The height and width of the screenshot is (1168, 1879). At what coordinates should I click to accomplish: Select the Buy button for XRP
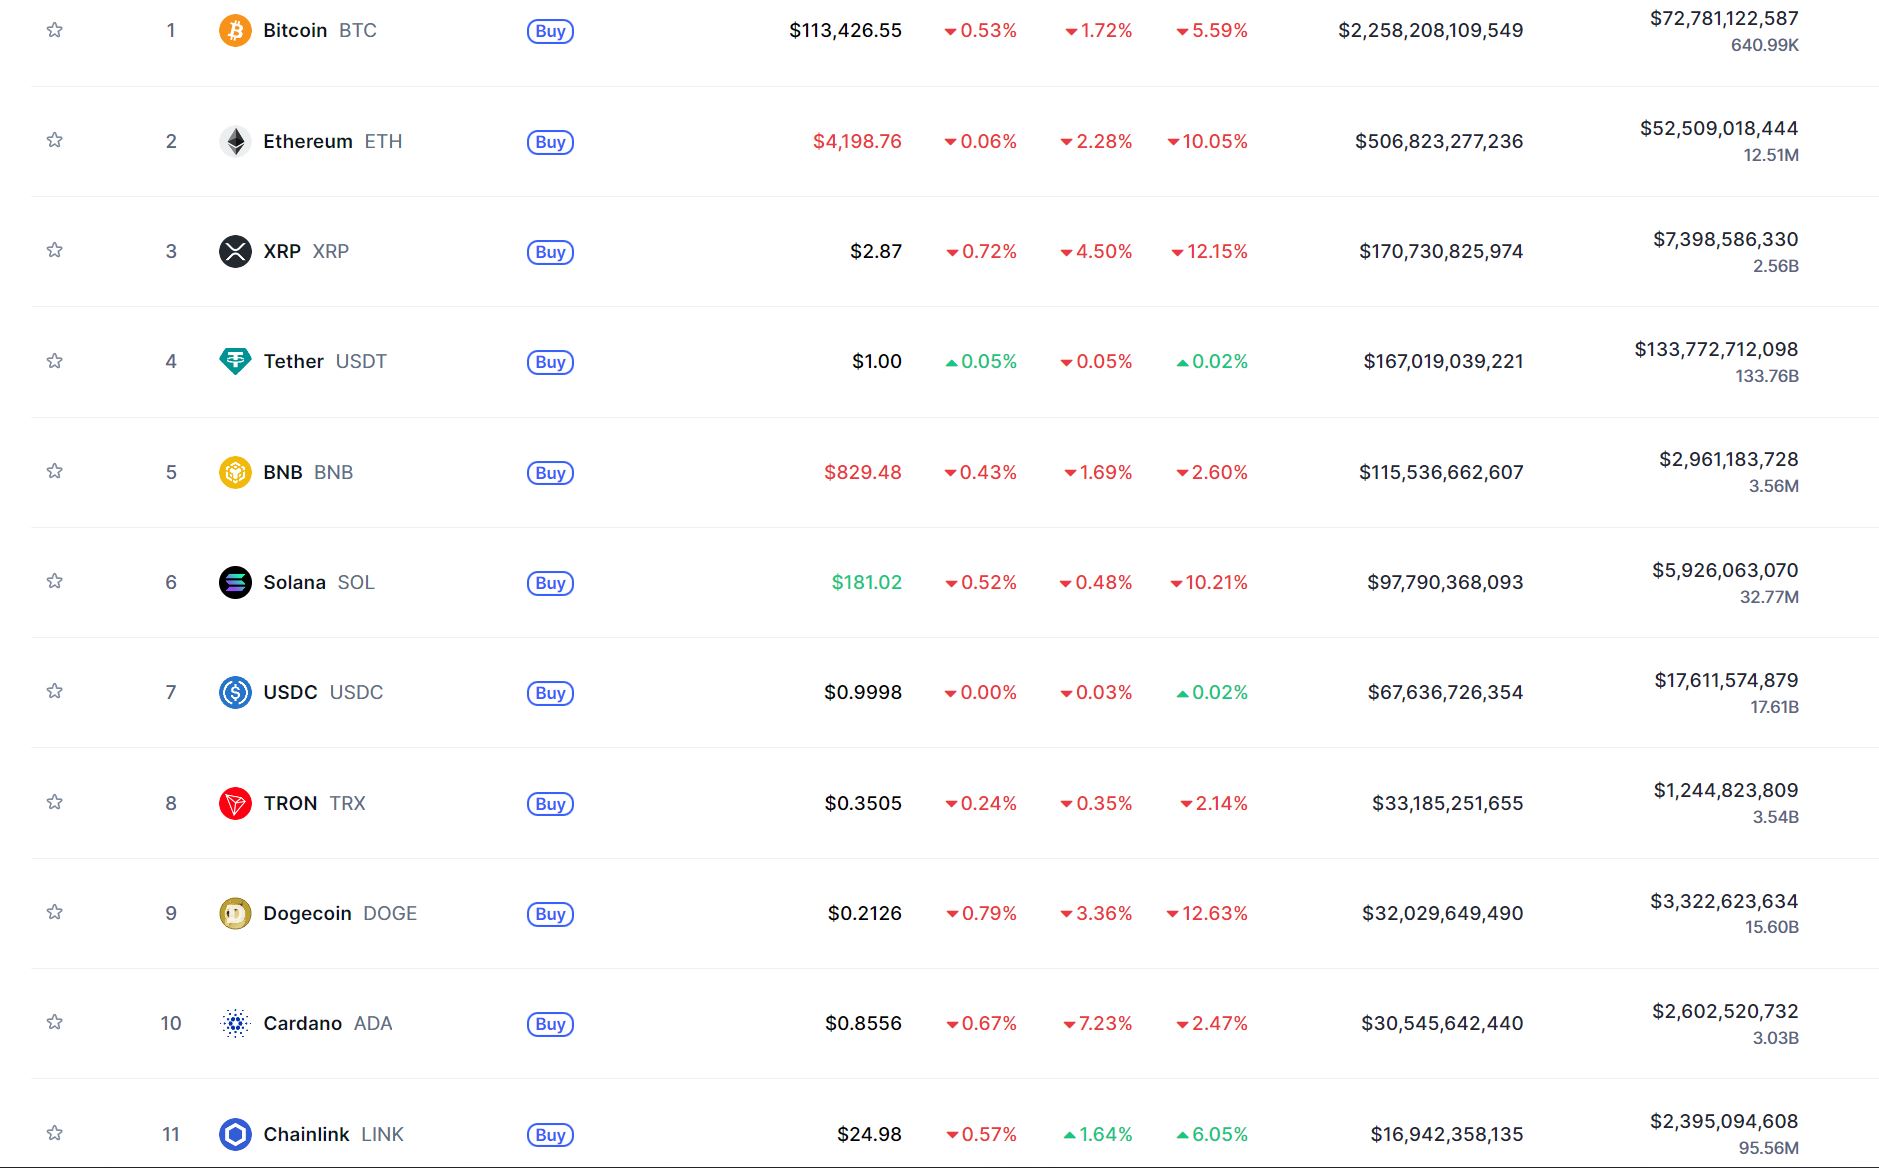550,252
